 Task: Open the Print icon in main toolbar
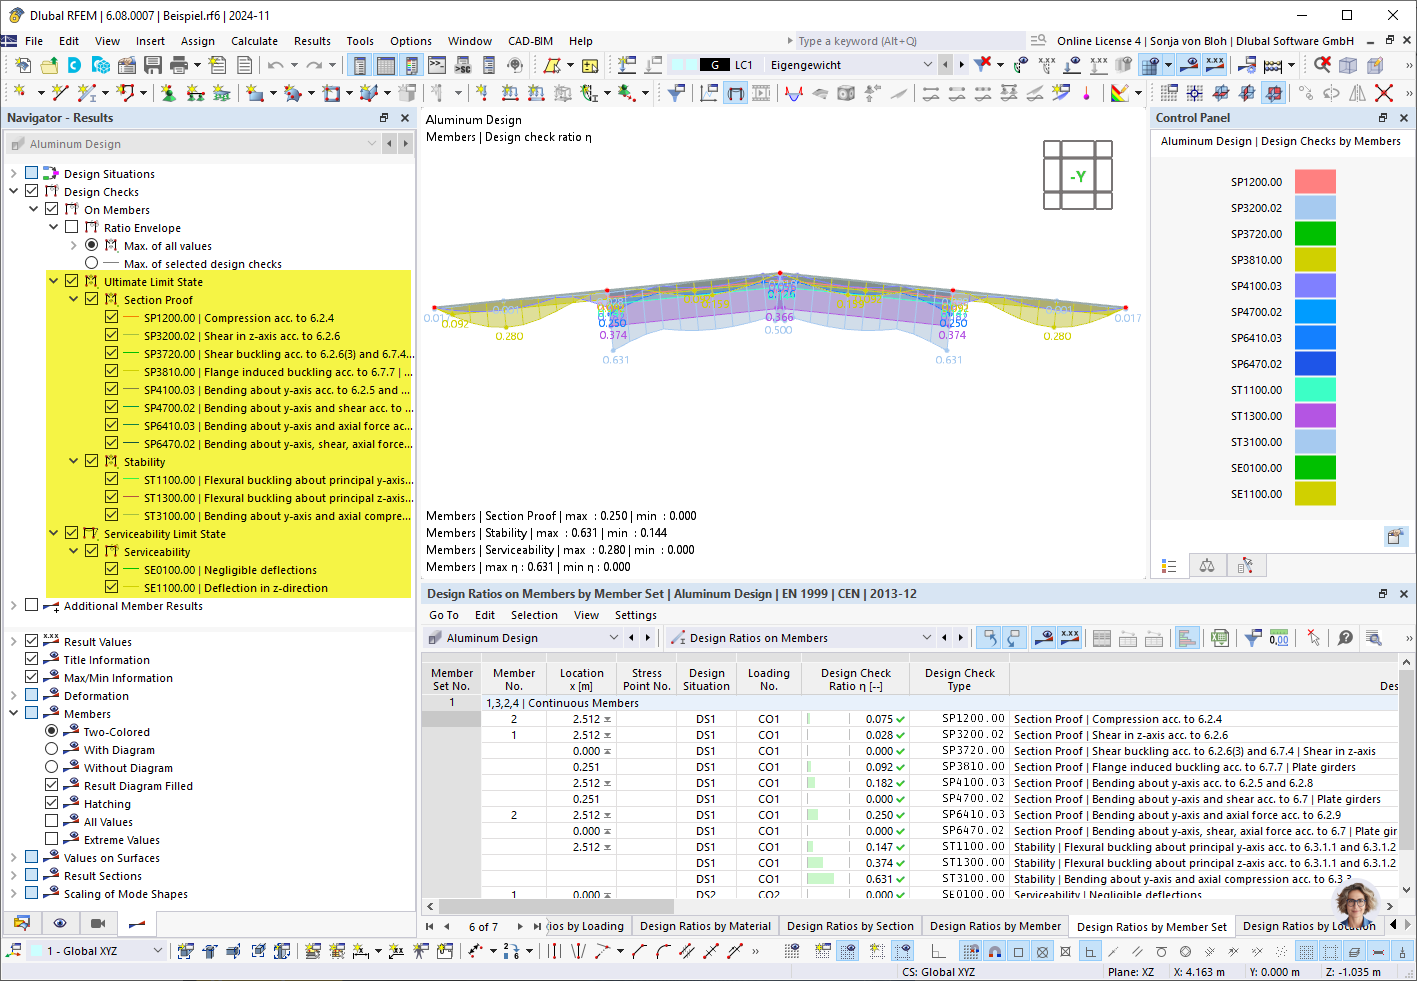tap(179, 65)
